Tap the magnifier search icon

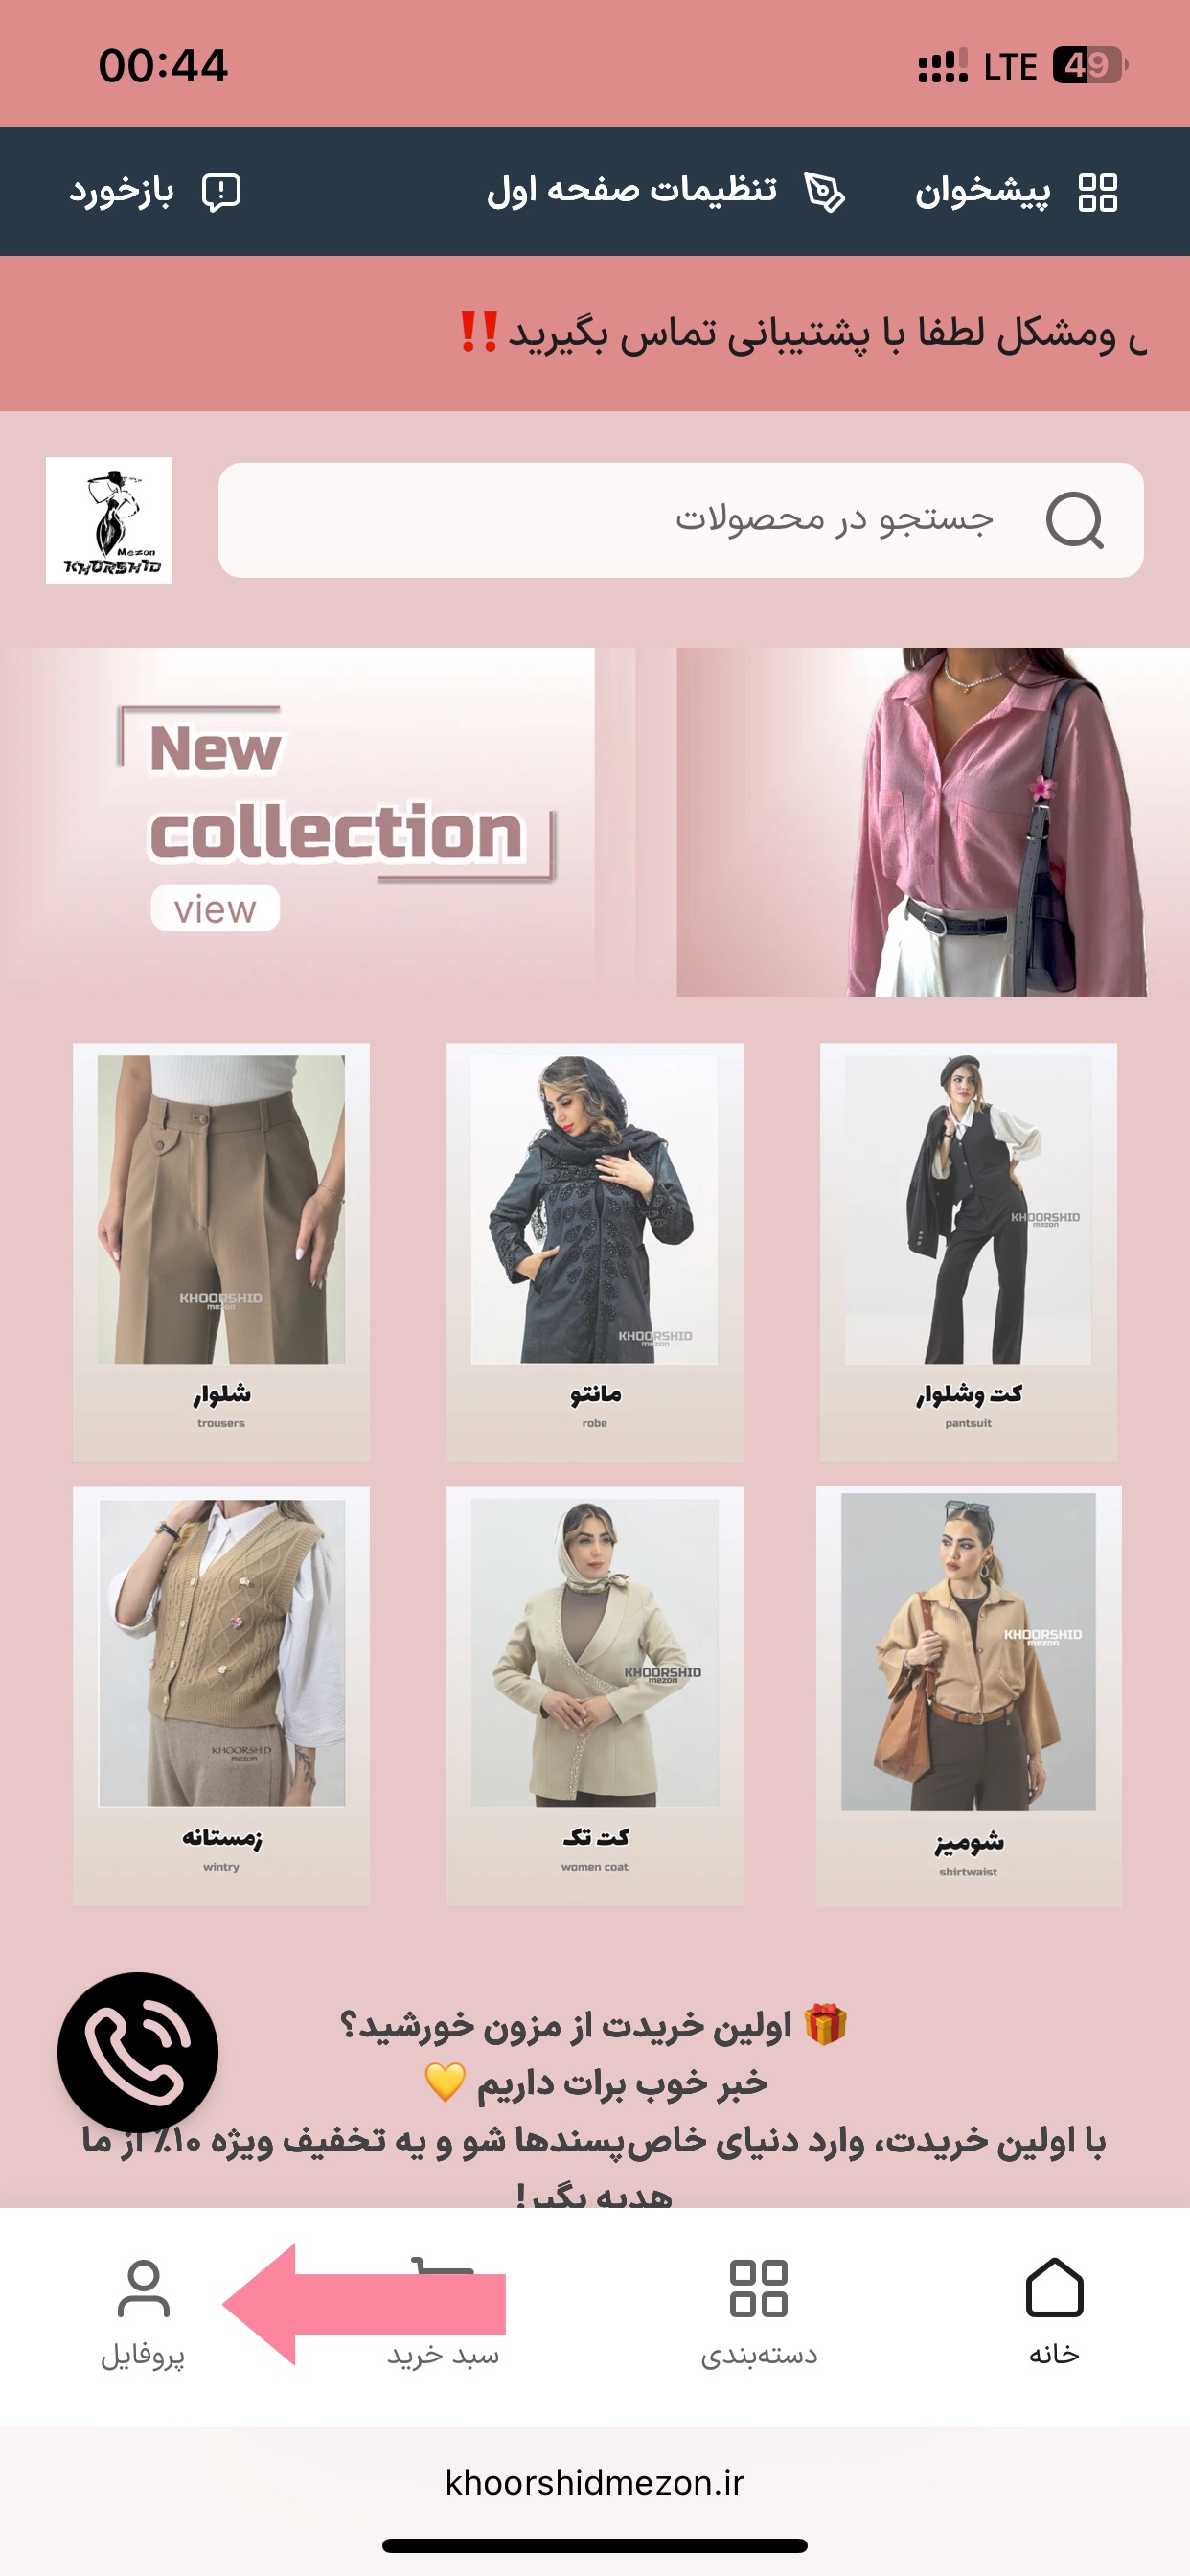(x=1074, y=520)
